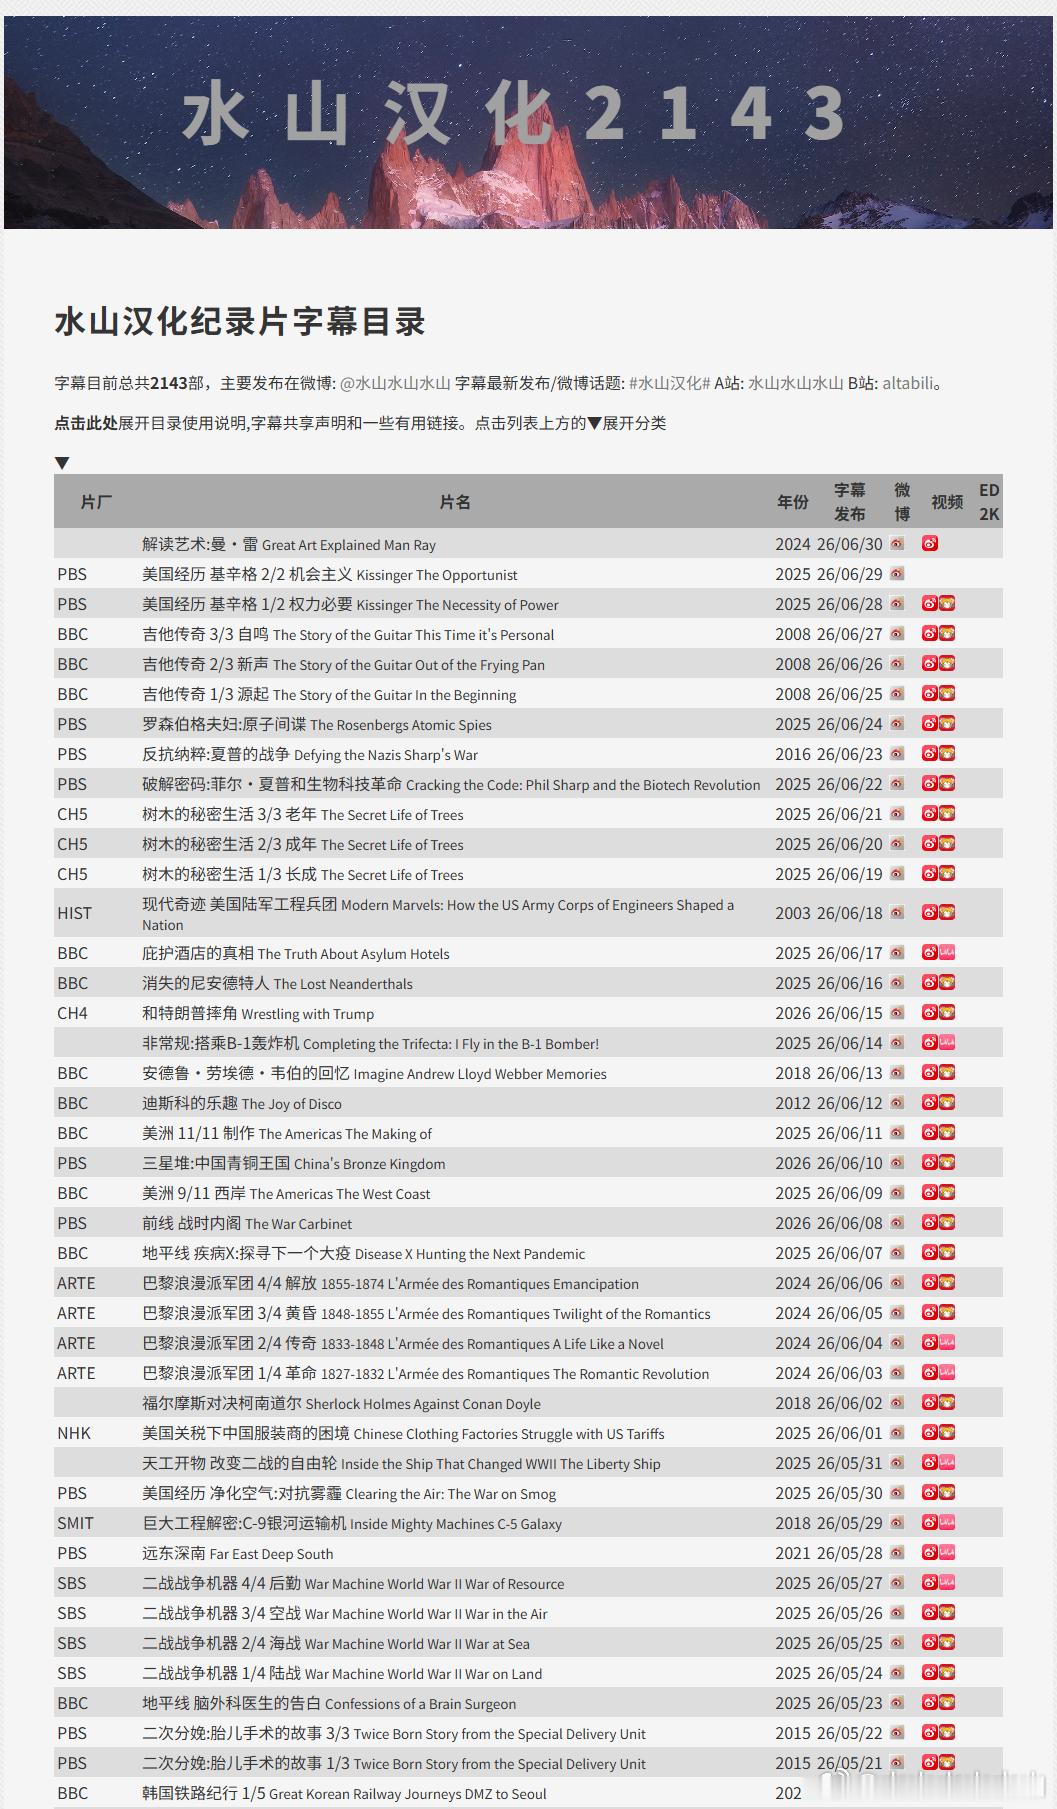Open Bilibili video icon for B-1 Bomber row
1057x1809 pixels.
click(x=947, y=1042)
